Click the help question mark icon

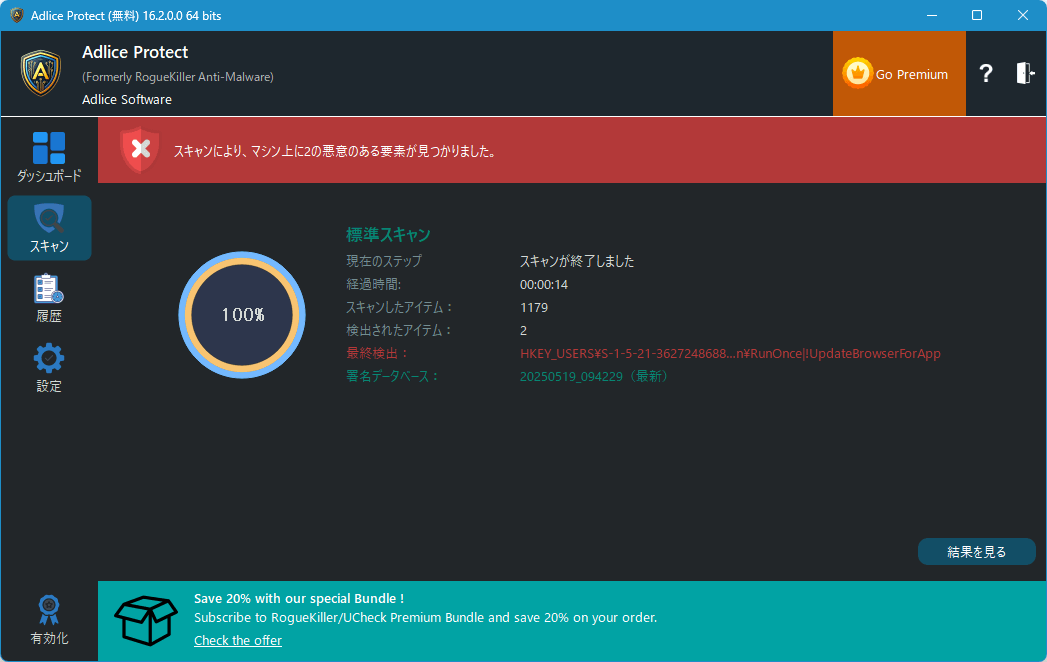tap(986, 73)
